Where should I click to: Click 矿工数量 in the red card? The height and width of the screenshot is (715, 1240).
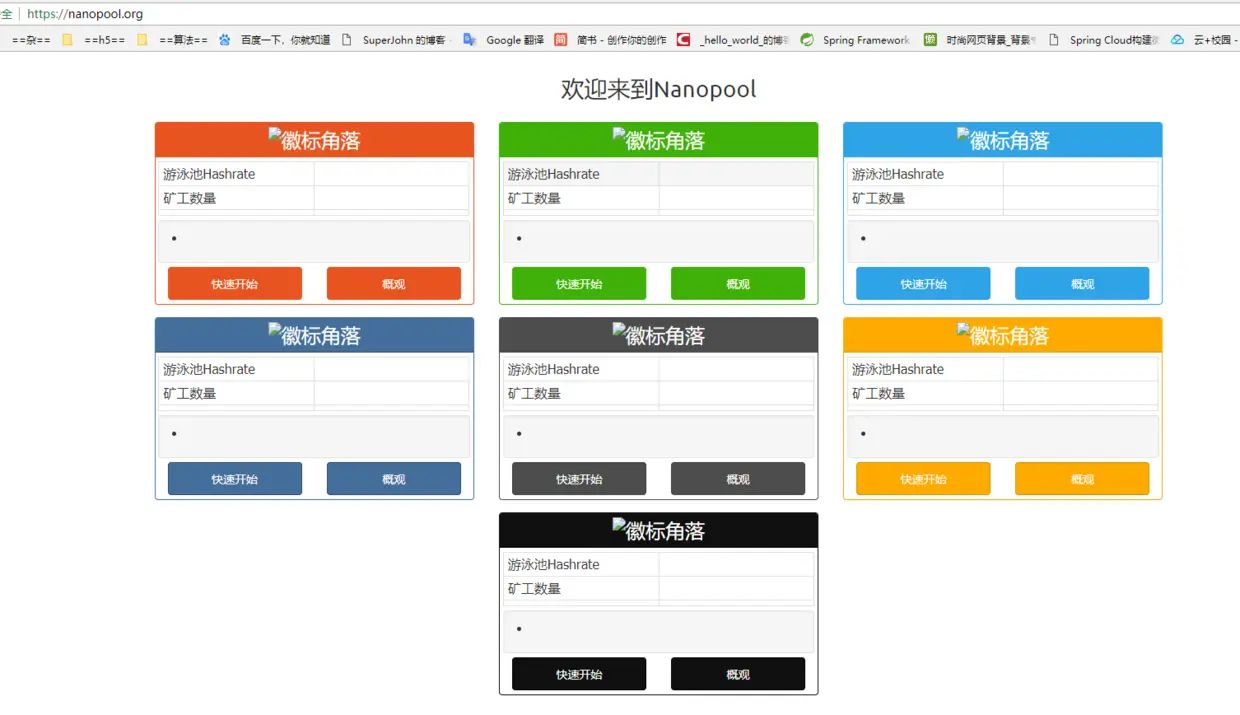tap(190, 198)
